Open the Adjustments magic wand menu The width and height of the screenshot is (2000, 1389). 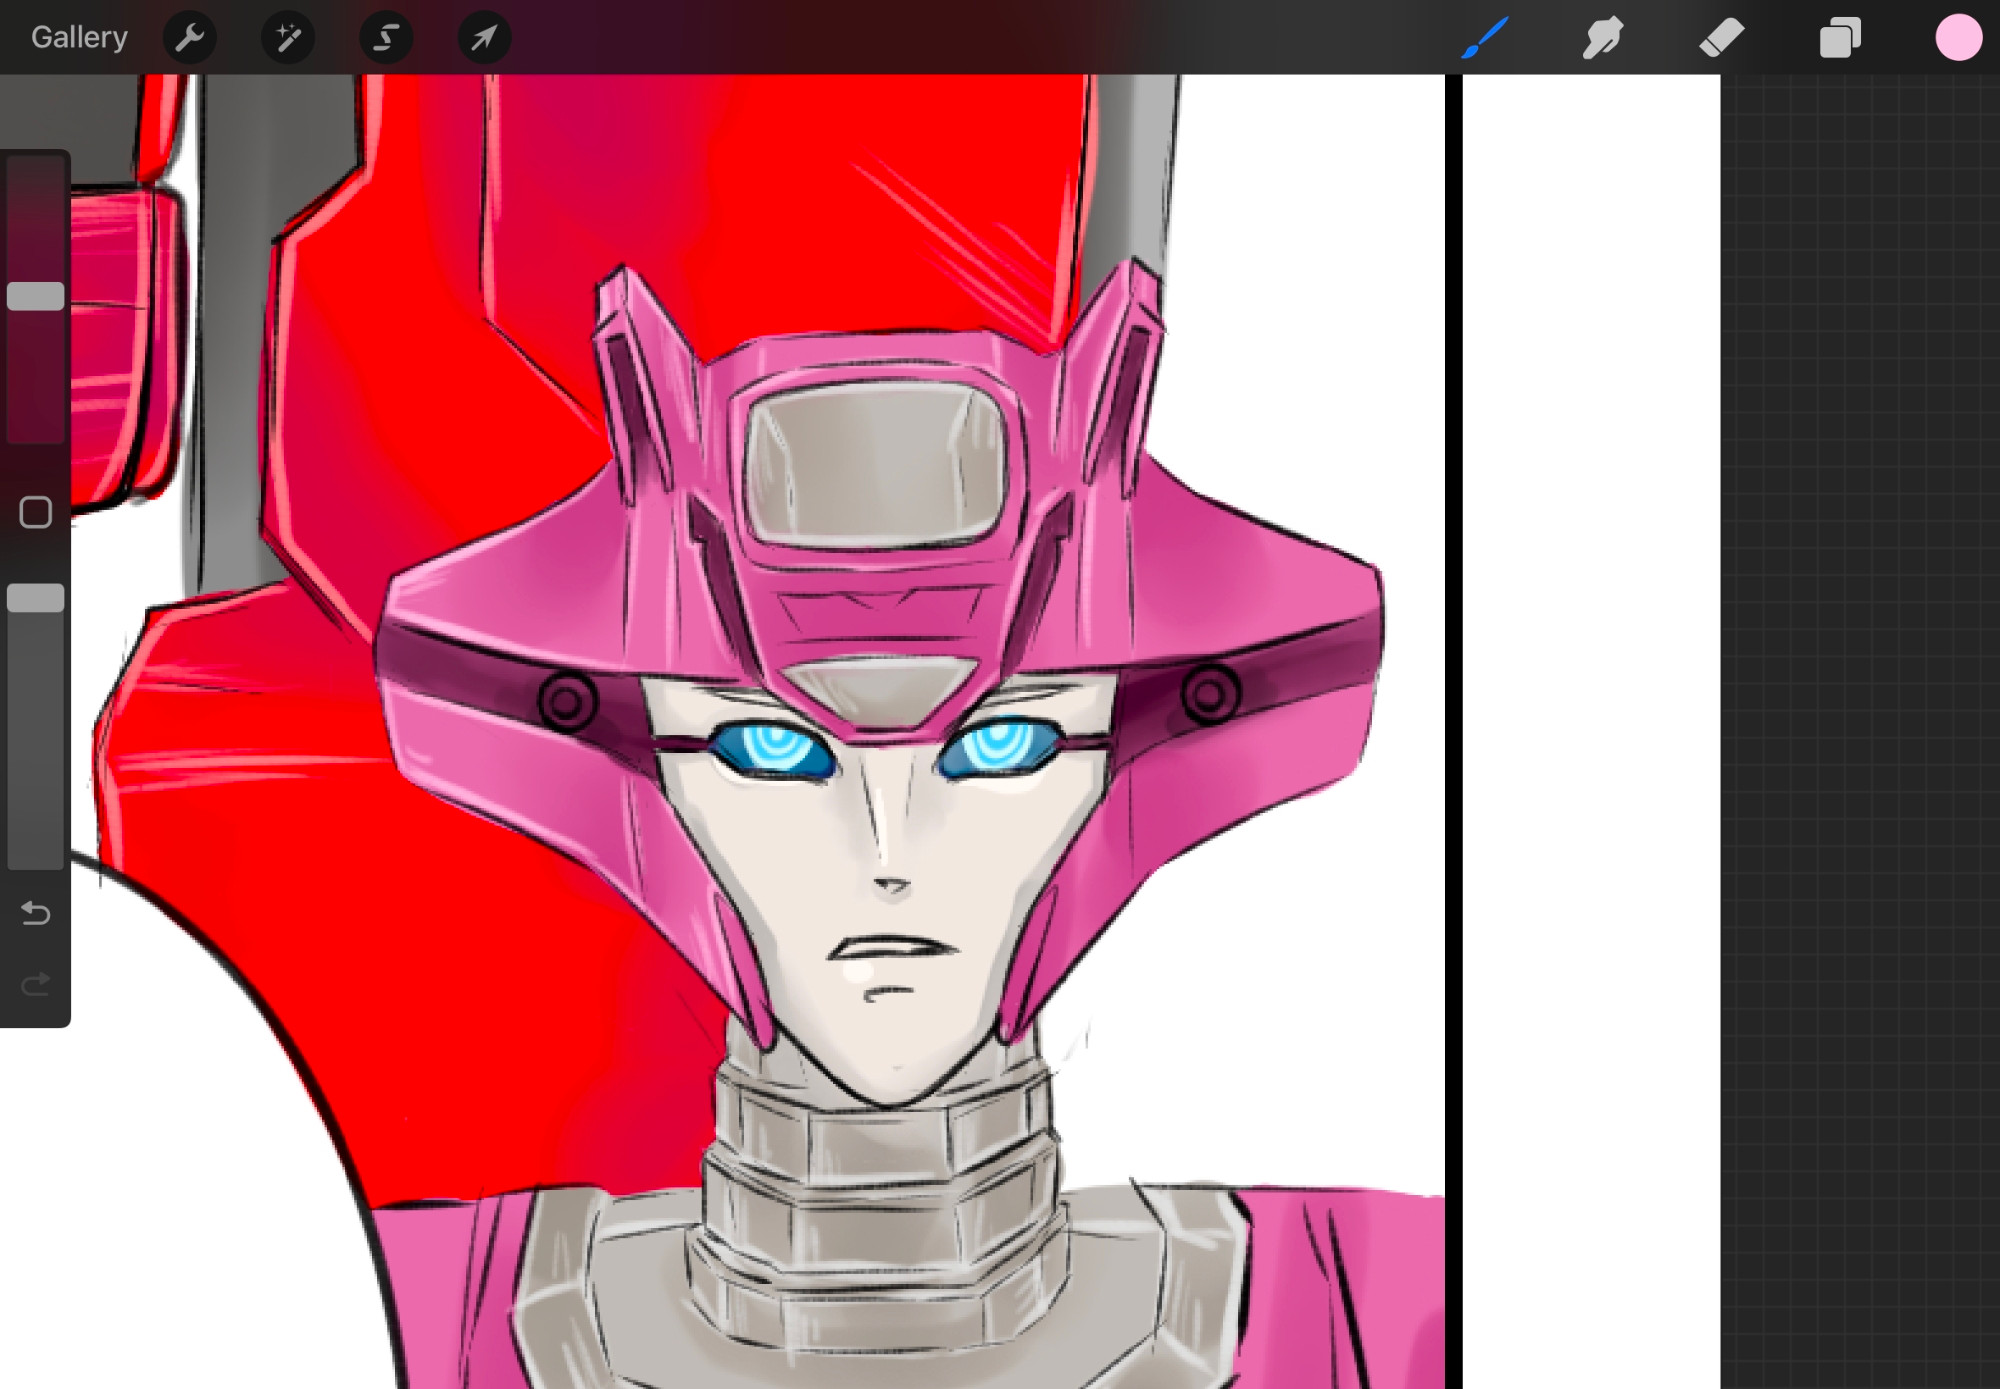pos(288,38)
